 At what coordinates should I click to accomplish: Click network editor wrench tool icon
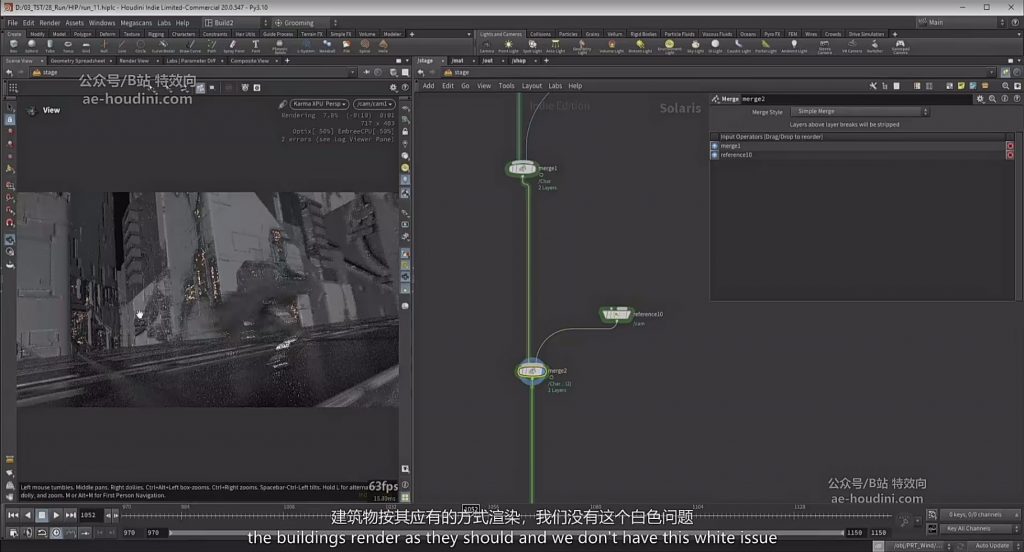pos(872,86)
